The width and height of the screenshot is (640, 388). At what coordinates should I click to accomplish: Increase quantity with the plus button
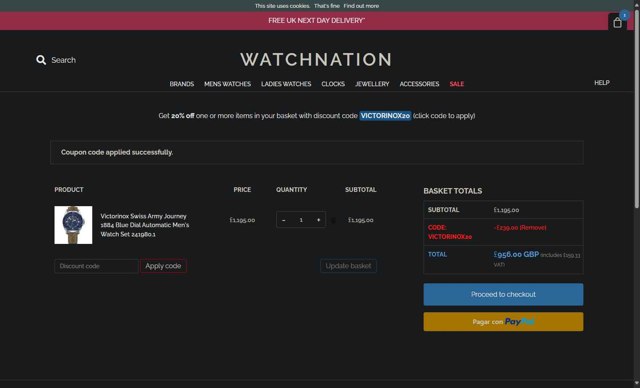(x=318, y=220)
